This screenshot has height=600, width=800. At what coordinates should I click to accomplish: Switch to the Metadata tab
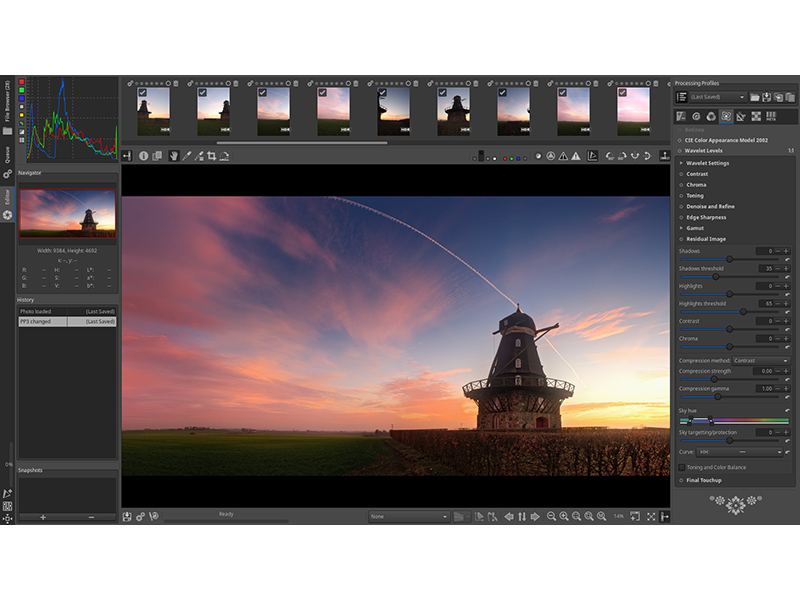coord(771,116)
